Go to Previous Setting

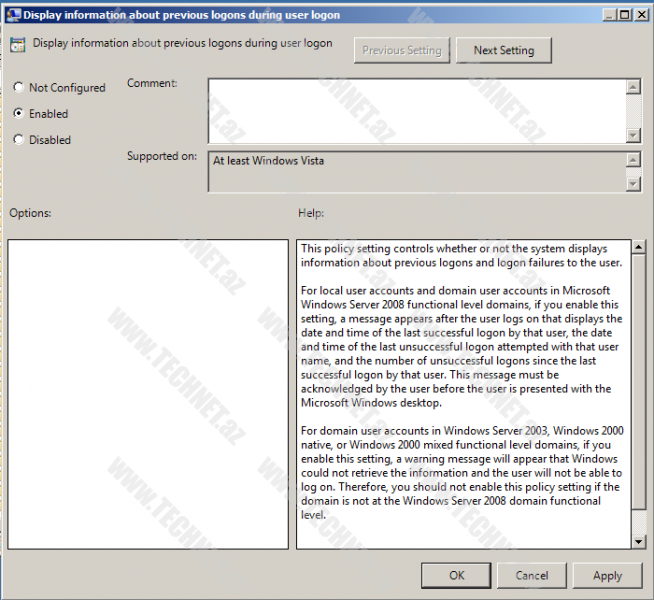(402, 50)
